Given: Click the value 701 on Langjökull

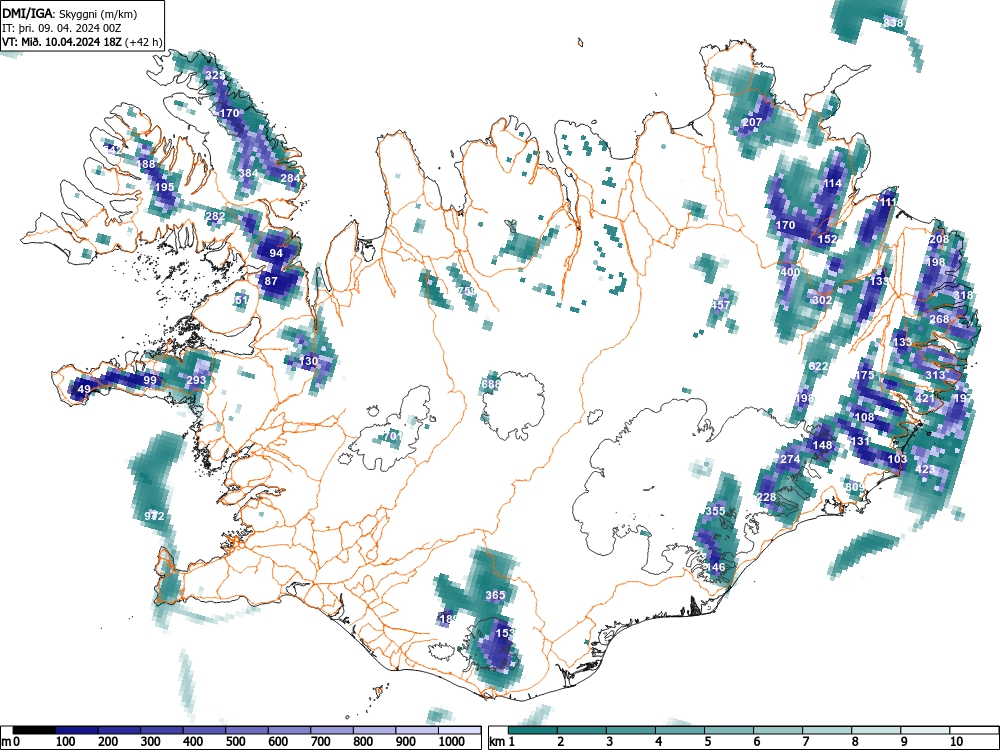Looking at the screenshot, I should 393,436.
